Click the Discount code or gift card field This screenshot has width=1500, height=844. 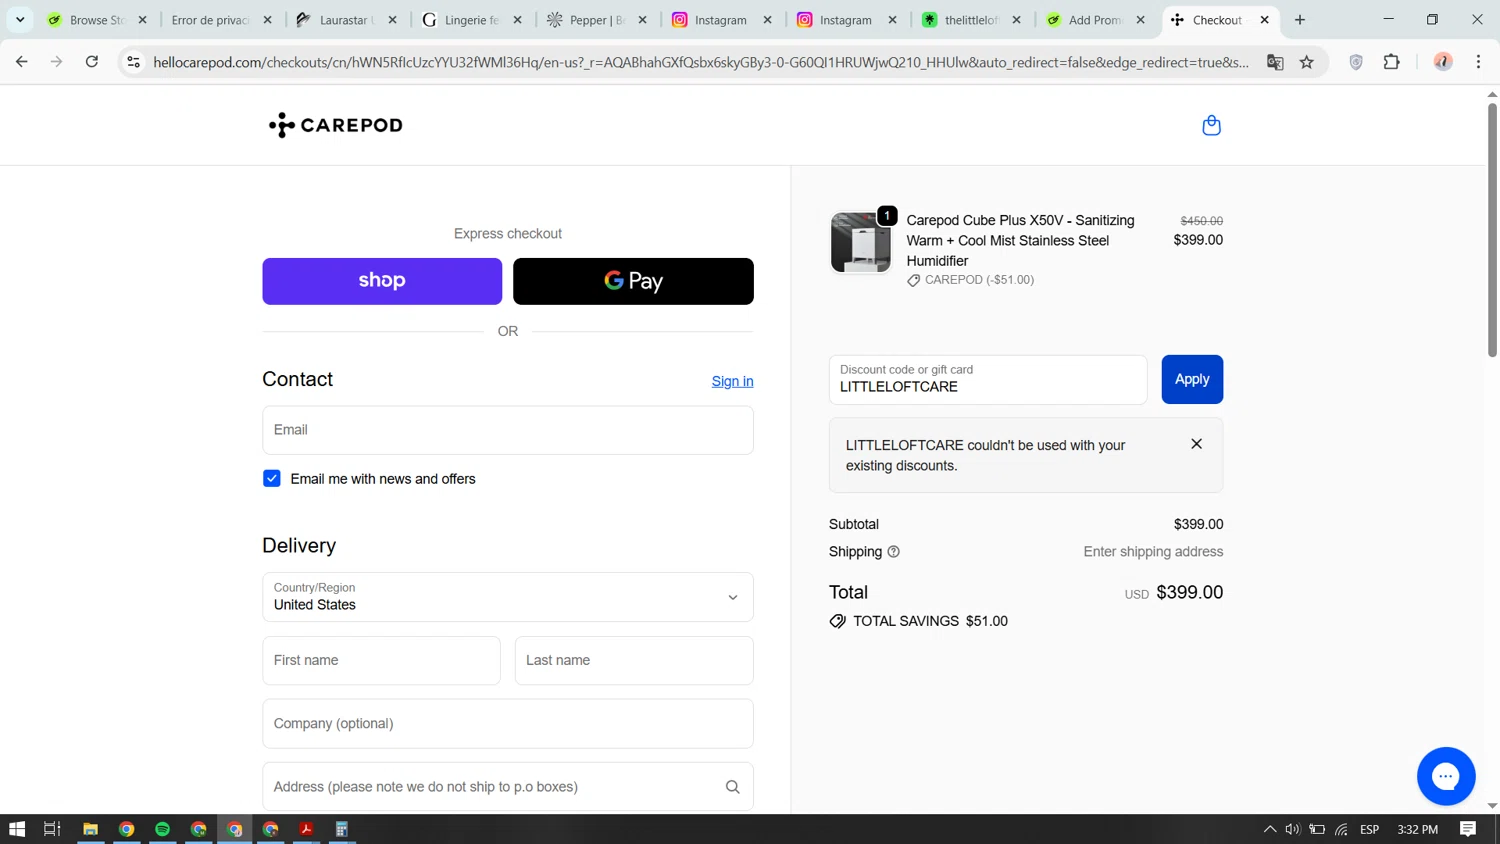(x=988, y=380)
